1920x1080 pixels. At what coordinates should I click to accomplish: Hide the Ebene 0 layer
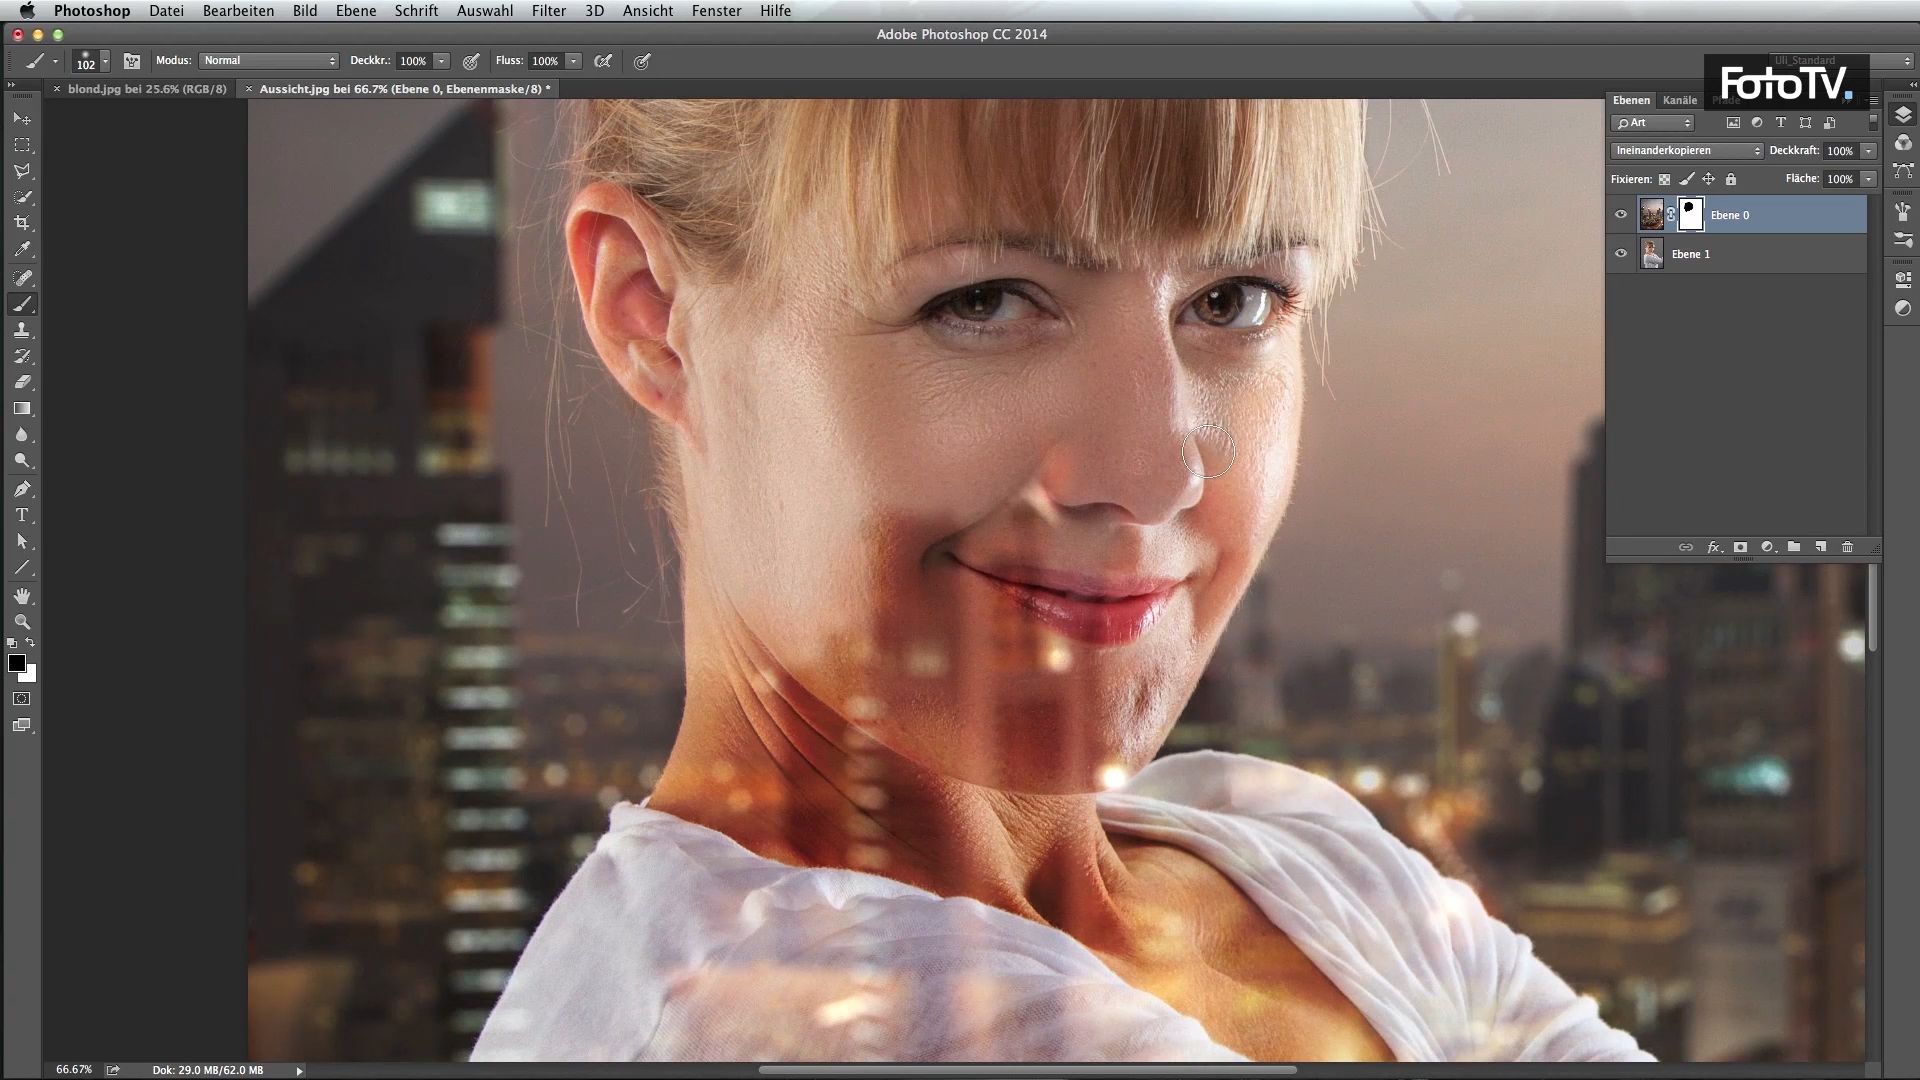(x=1621, y=214)
